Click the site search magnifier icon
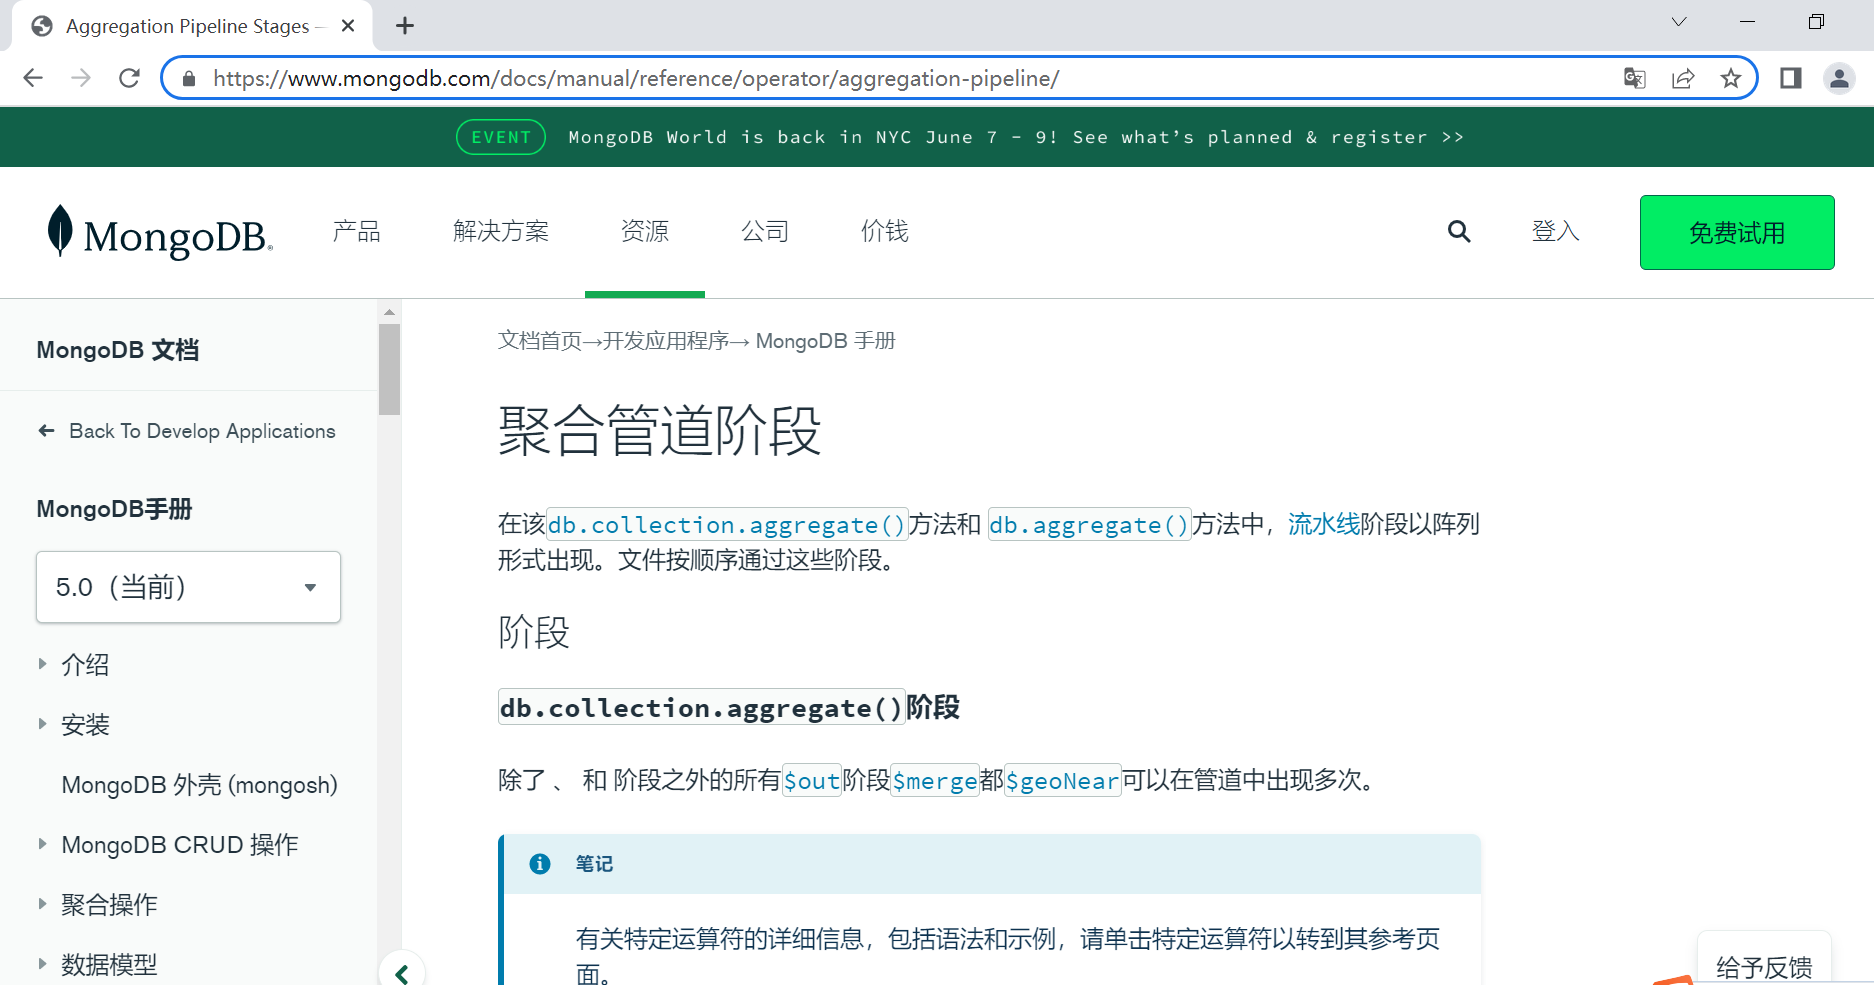Screen dimensions: 1874x985 point(1459,232)
